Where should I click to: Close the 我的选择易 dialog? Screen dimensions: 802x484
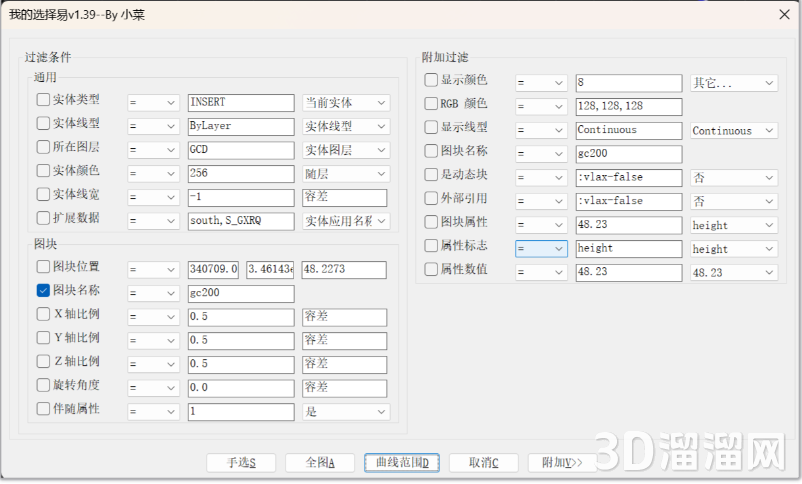(785, 14)
